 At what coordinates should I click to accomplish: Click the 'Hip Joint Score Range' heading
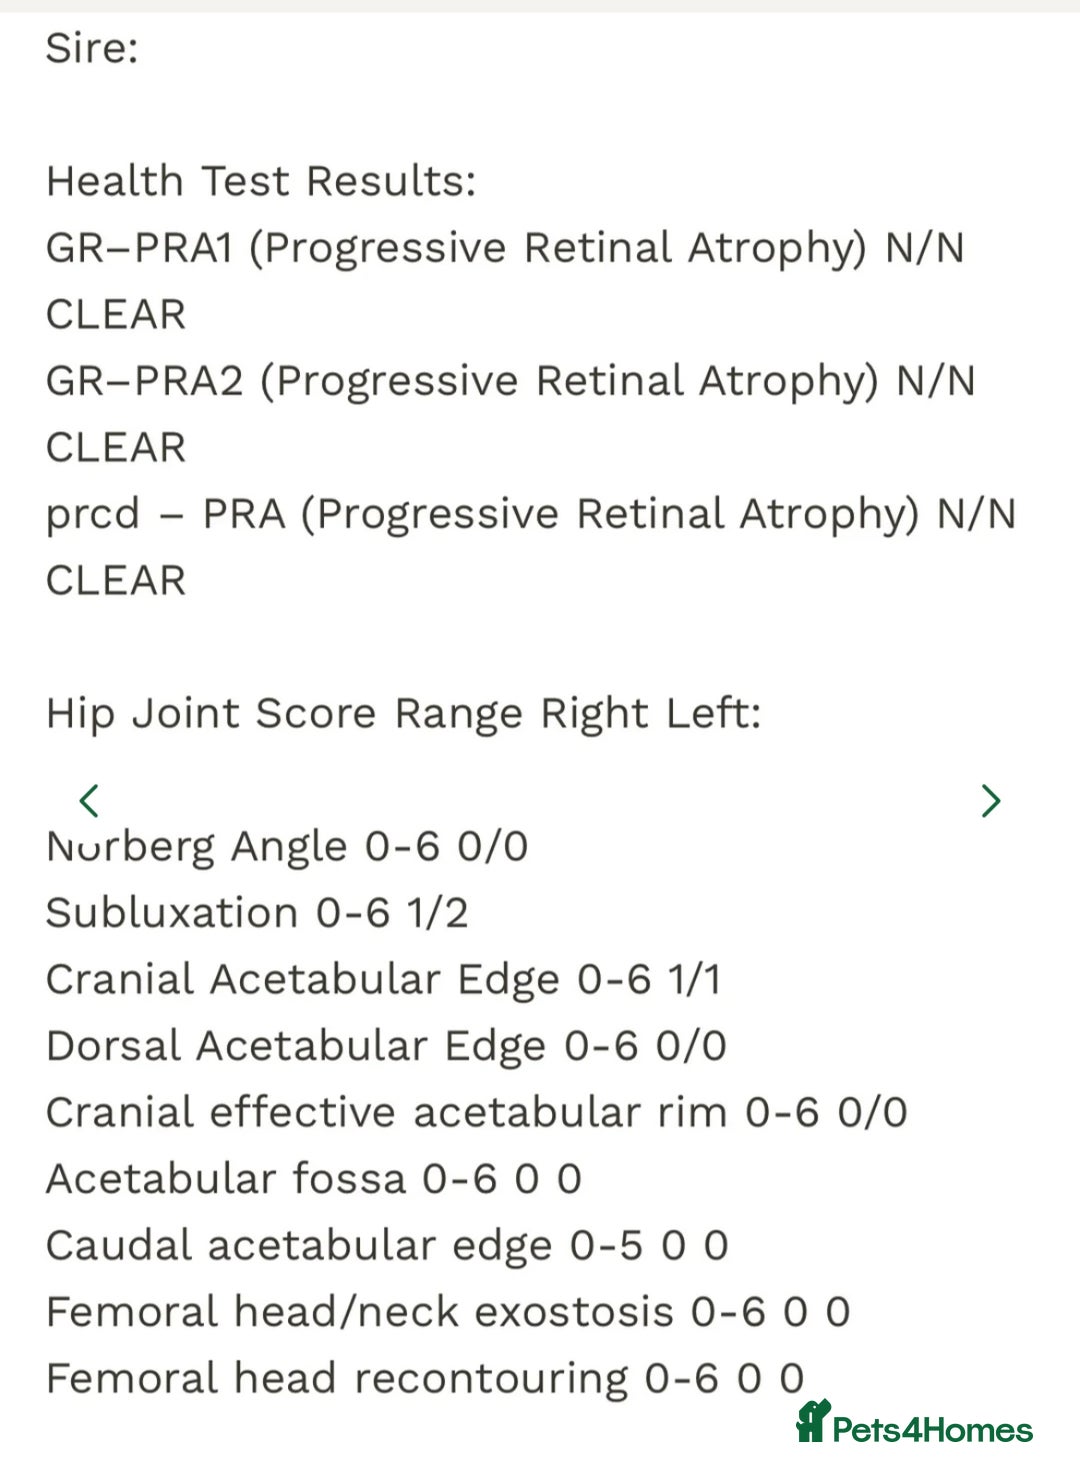click(x=404, y=714)
